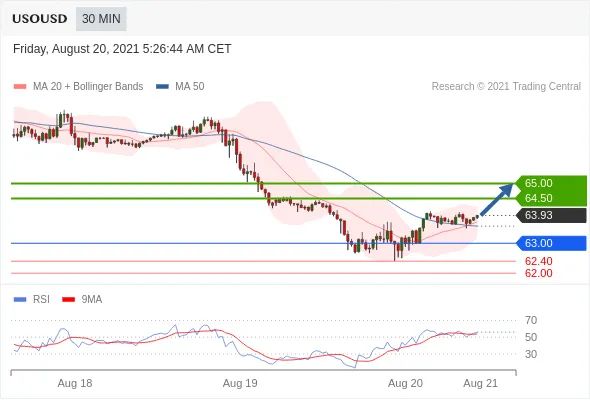Click the red 9MA legend swatch
Image resolution: width=590 pixels, height=400 pixels.
(68, 300)
